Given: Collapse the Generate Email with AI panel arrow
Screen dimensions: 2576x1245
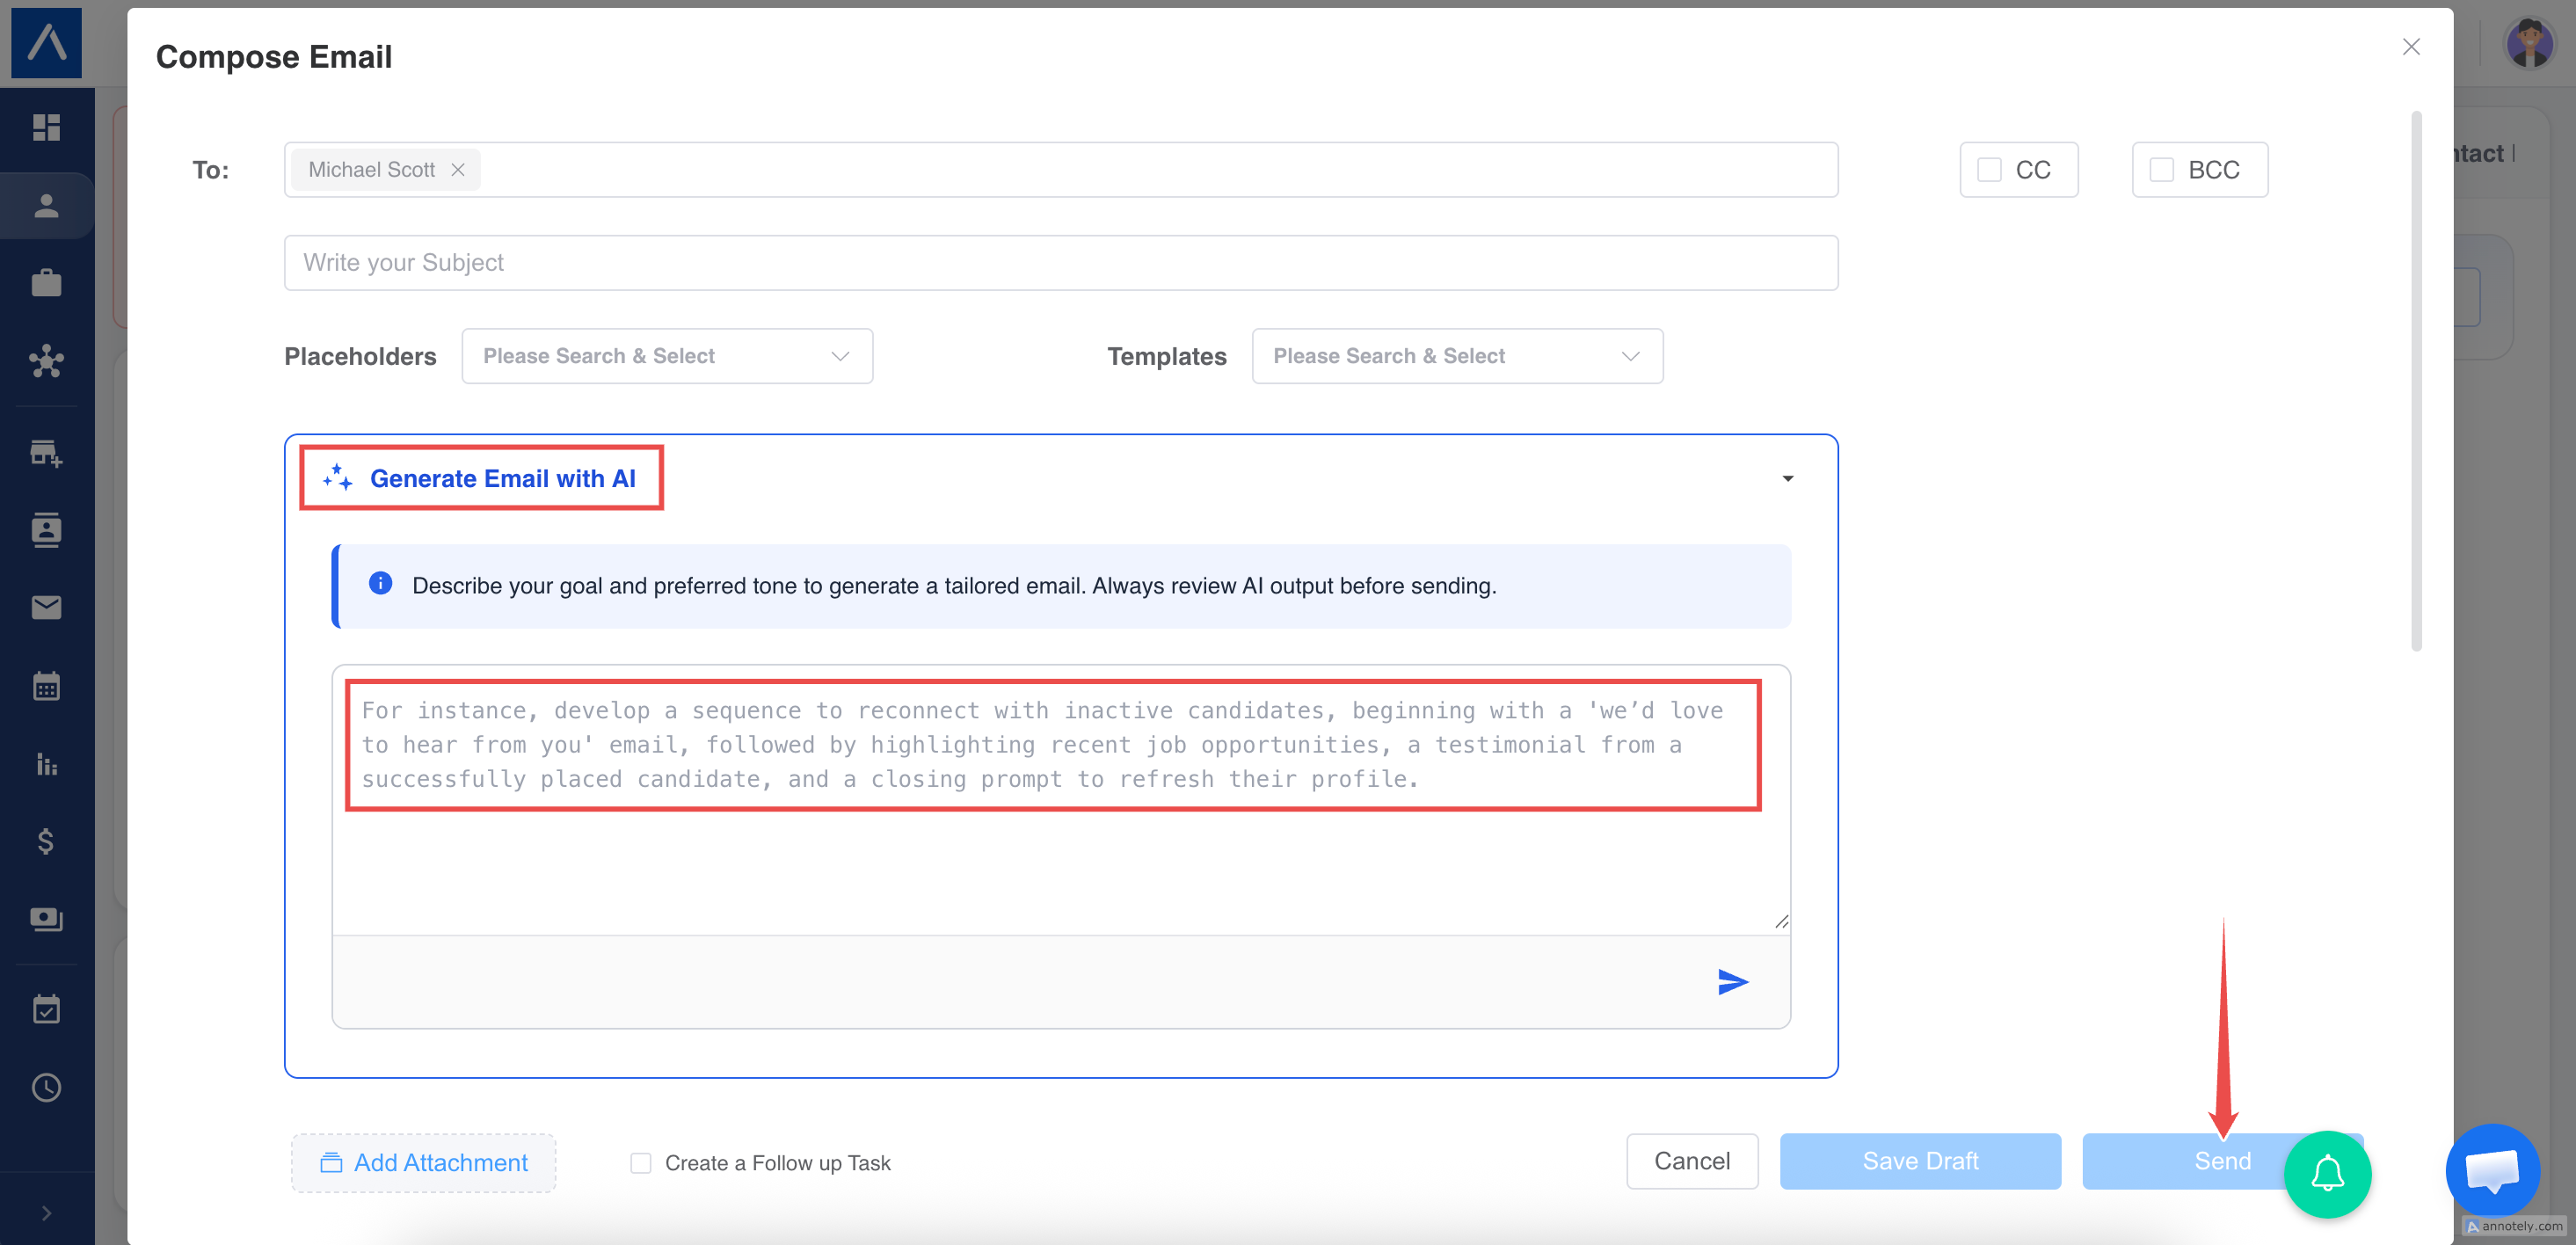Looking at the screenshot, I should pyautogui.click(x=1787, y=479).
